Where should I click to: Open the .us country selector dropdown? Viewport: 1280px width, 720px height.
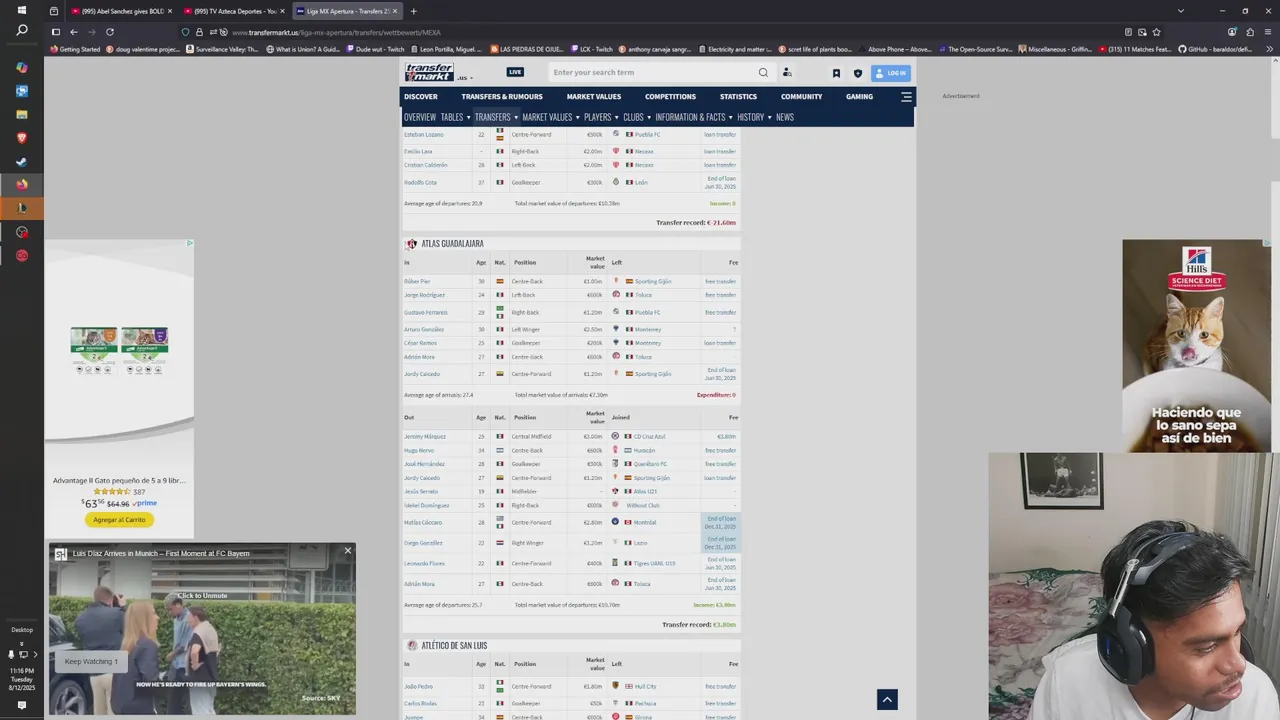[465, 77]
